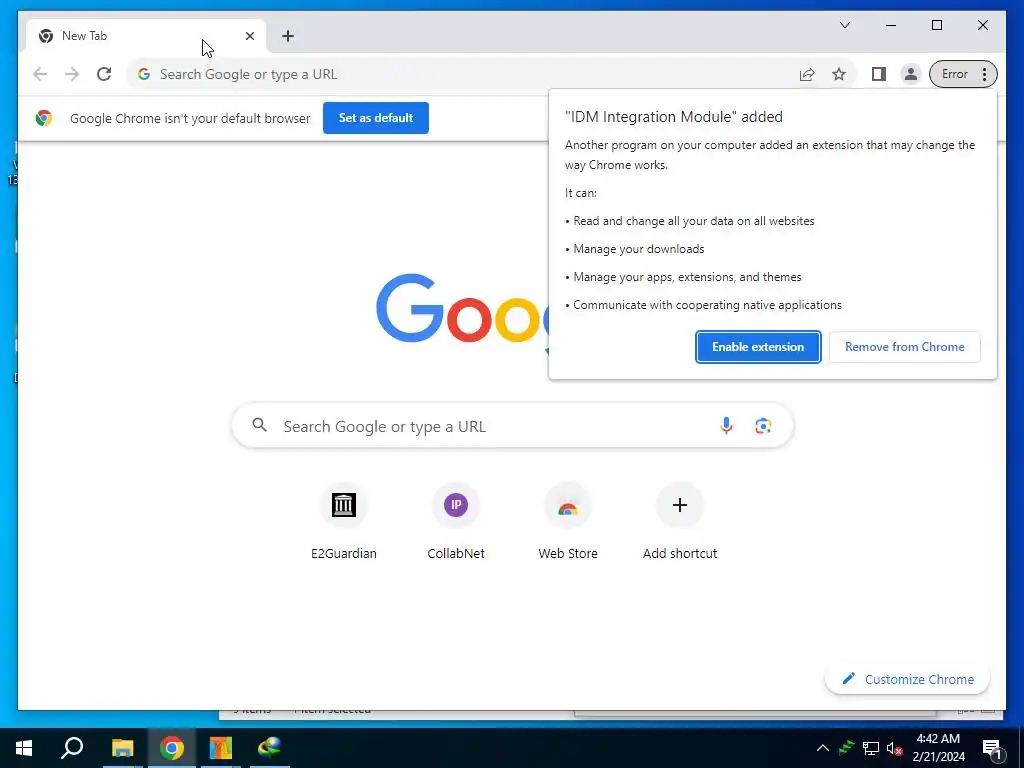
Task: Start voice search with microphone icon
Action: (x=726, y=426)
